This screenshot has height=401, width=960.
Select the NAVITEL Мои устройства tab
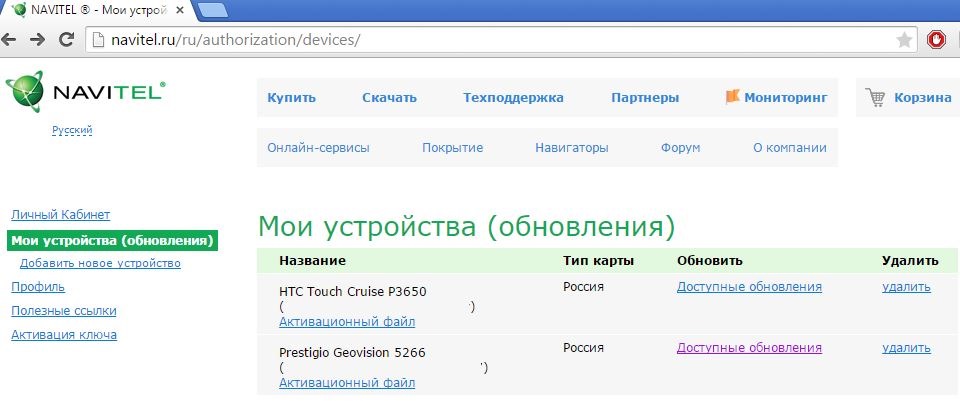click(98, 10)
